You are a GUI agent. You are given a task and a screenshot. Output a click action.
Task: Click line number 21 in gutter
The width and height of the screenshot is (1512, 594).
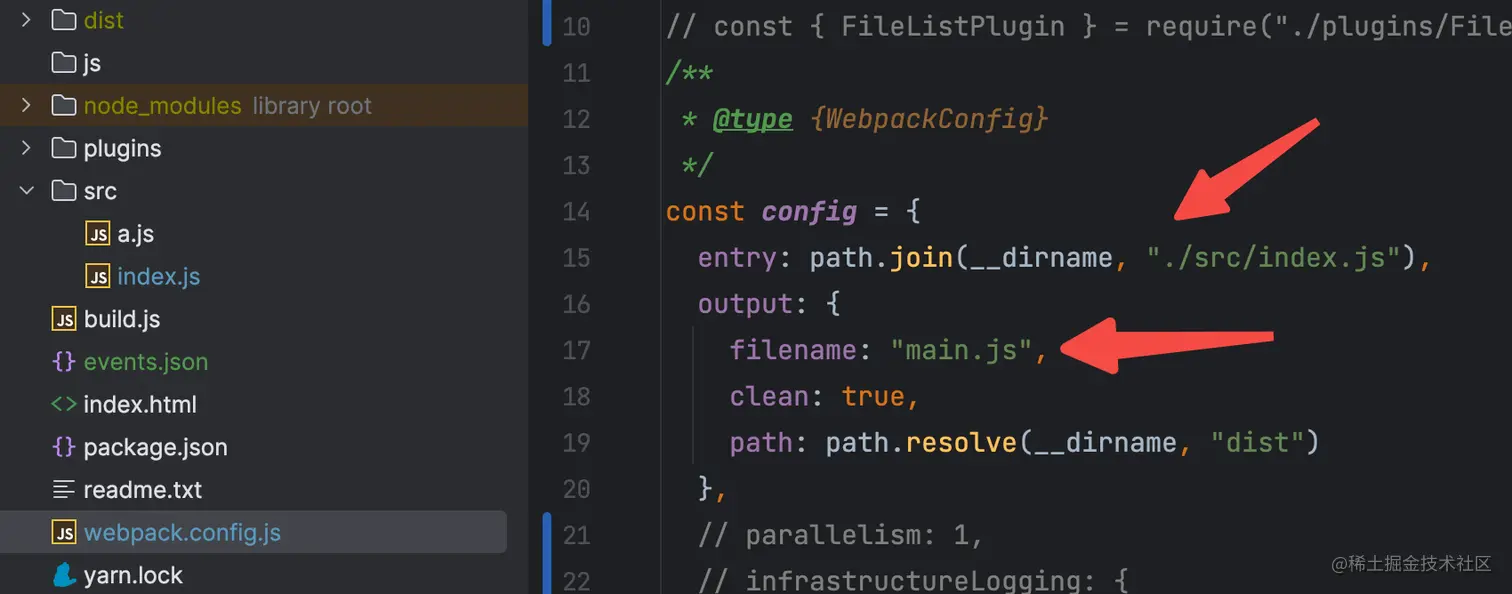(x=576, y=535)
